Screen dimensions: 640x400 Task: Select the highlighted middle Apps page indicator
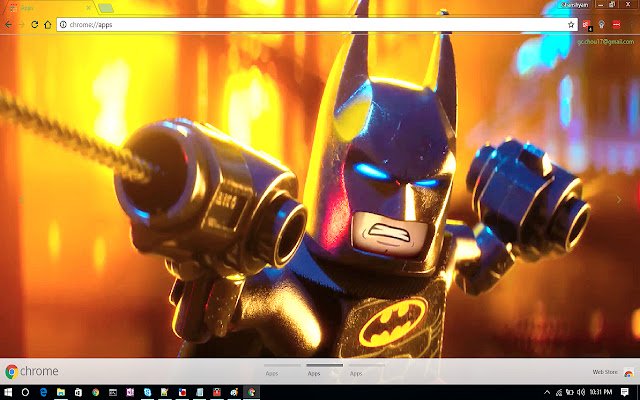(324, 369)
